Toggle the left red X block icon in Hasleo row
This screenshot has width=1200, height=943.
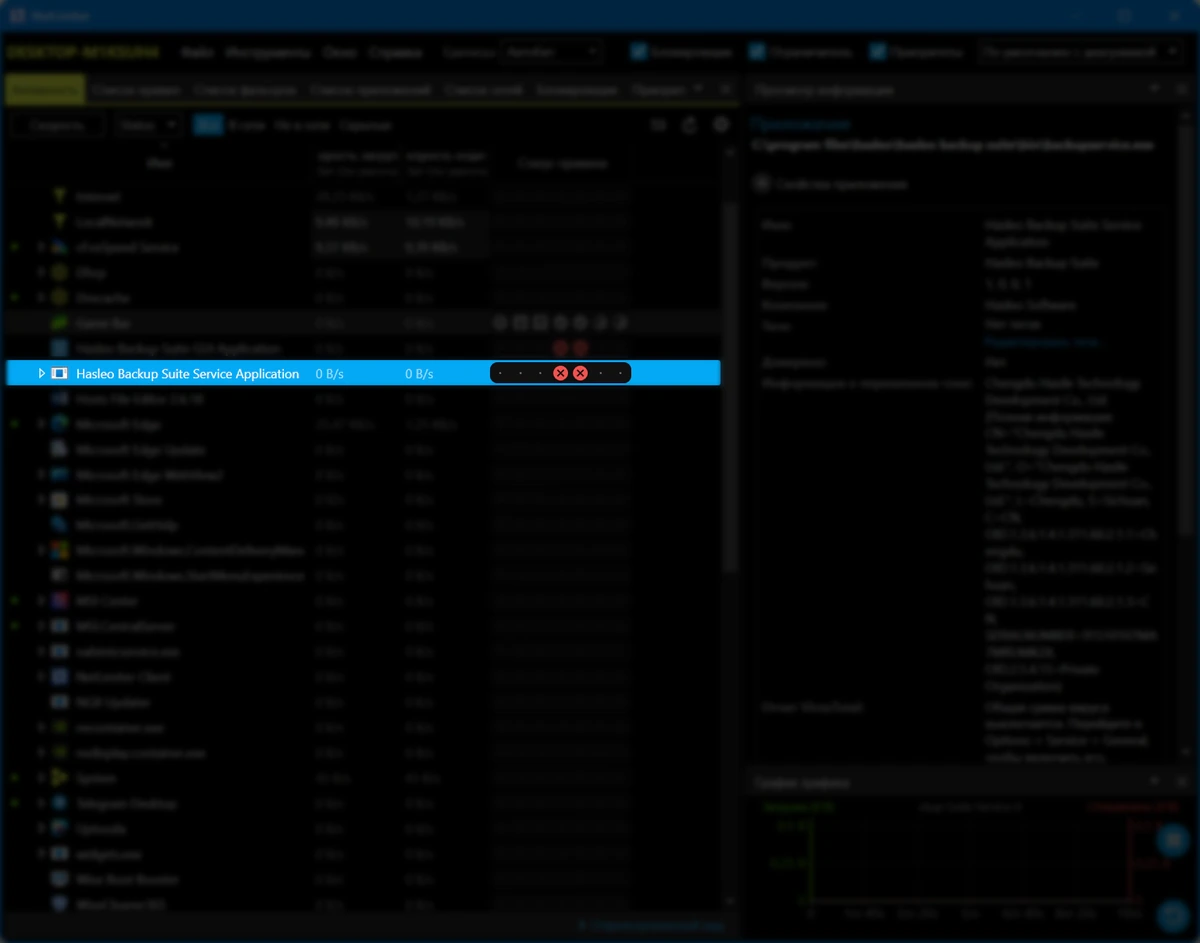tap(561, 373)
